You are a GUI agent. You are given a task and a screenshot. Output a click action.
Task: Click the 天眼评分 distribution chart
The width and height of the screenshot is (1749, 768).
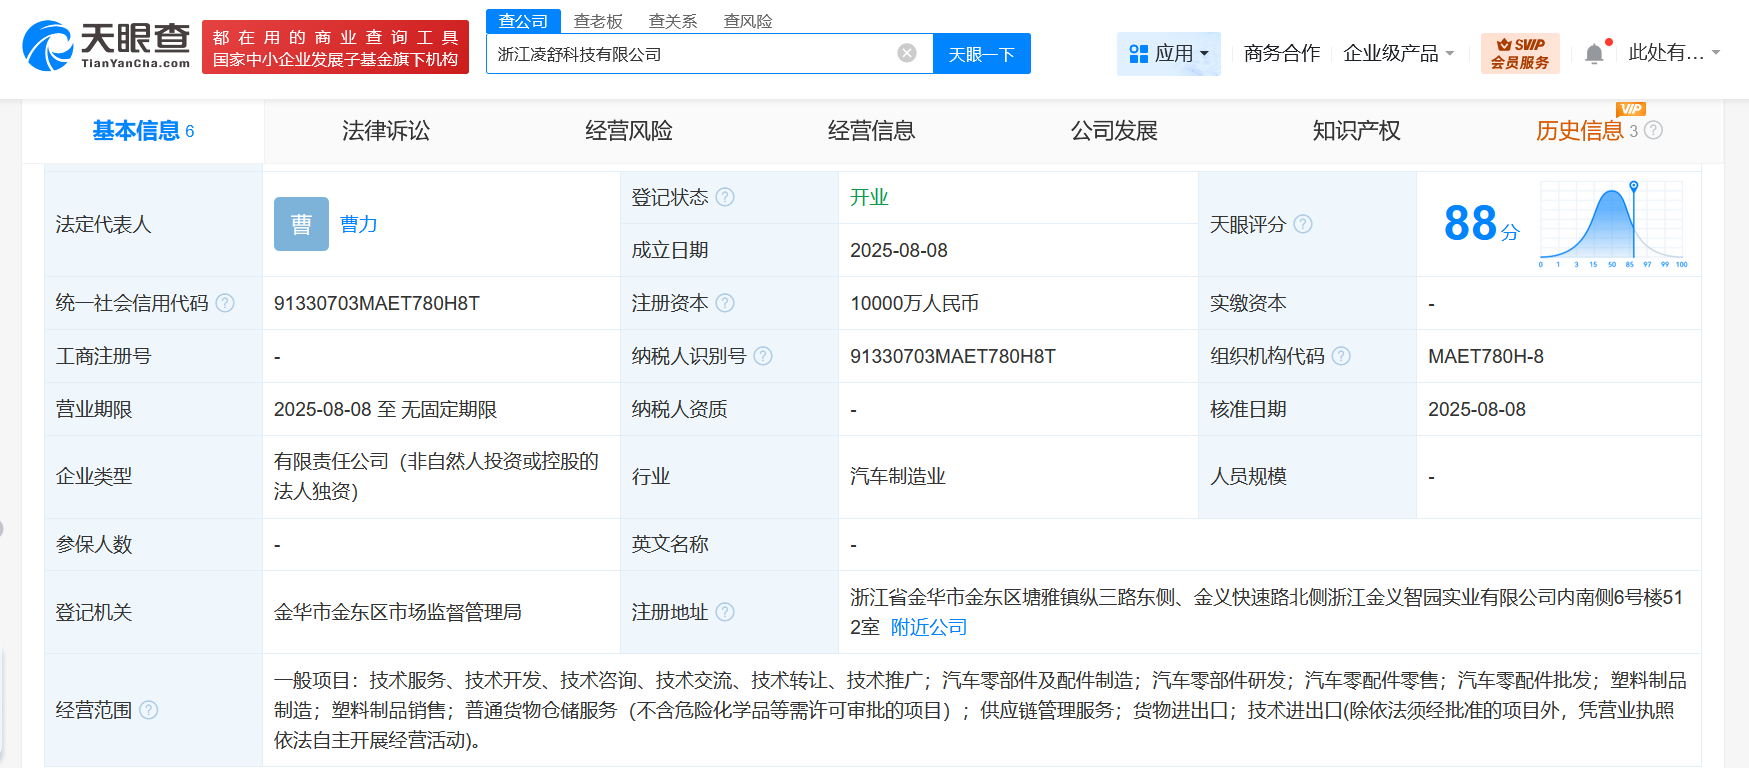1613,223
